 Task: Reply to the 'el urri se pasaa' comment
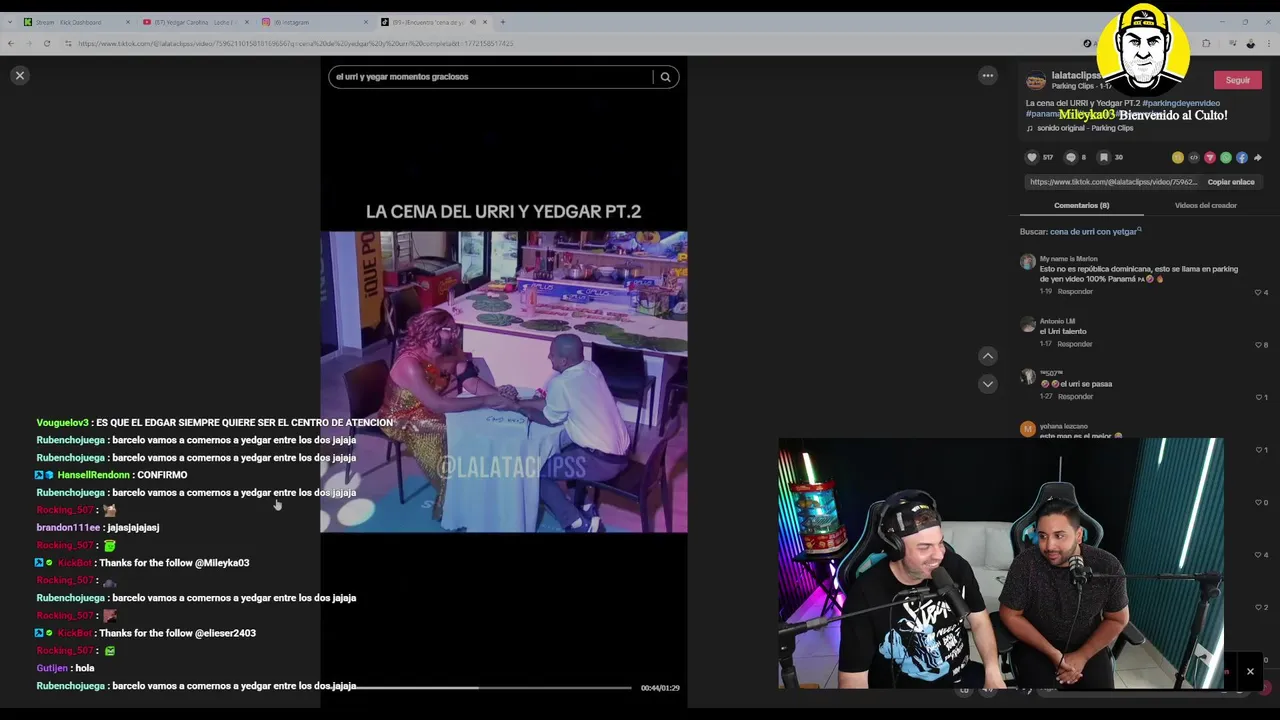pyautogui.click(x=1075, y=397)
